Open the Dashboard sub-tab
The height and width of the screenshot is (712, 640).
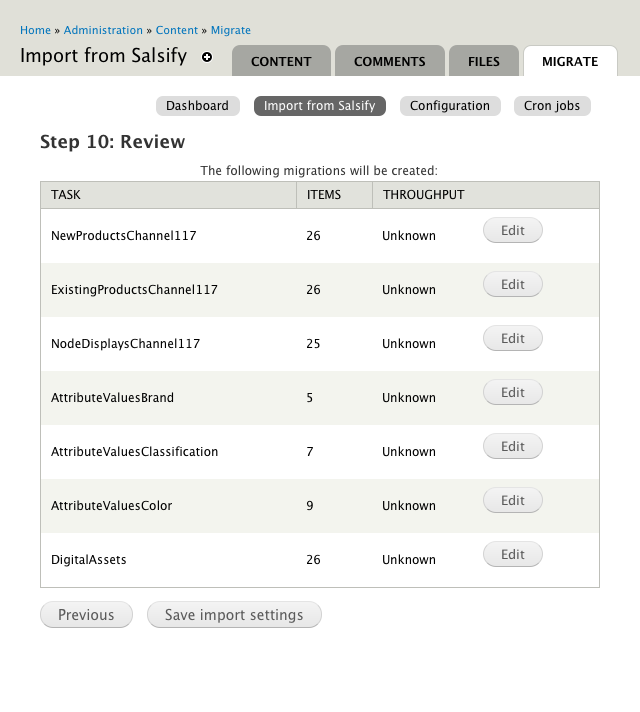[x=197, y=106]
